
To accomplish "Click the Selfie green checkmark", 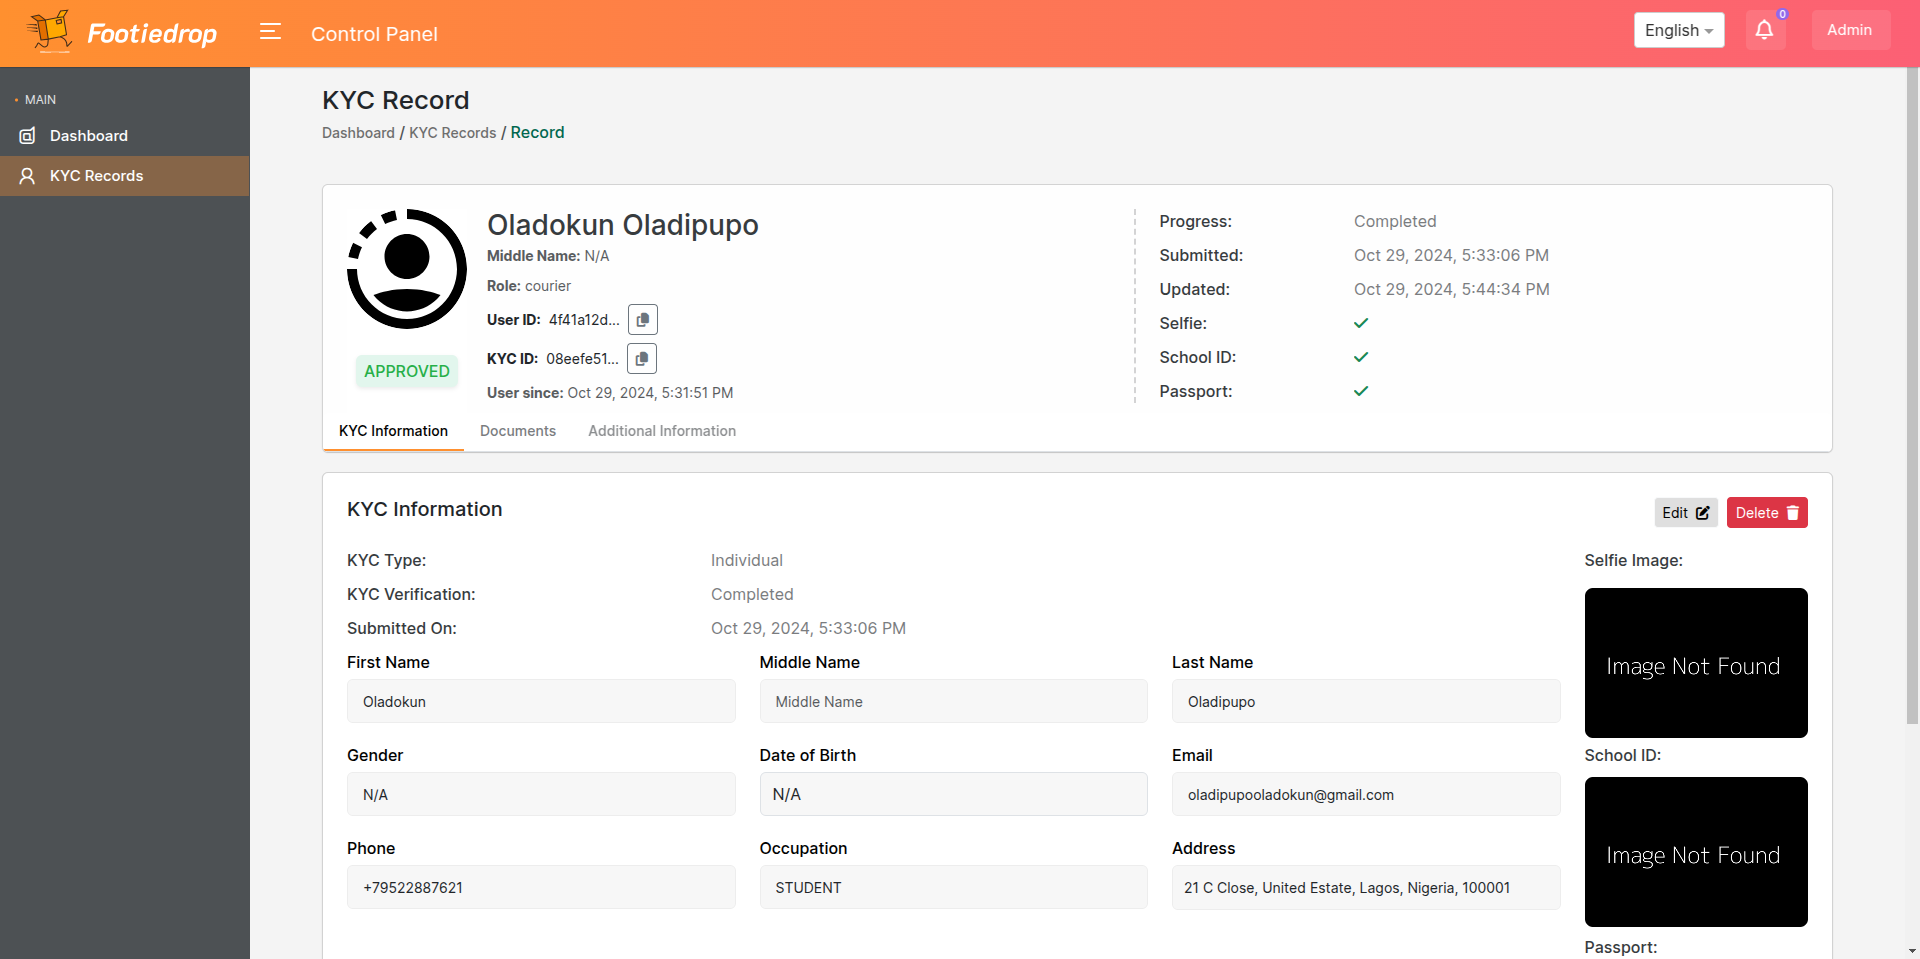I will [x=1361, y=323].
